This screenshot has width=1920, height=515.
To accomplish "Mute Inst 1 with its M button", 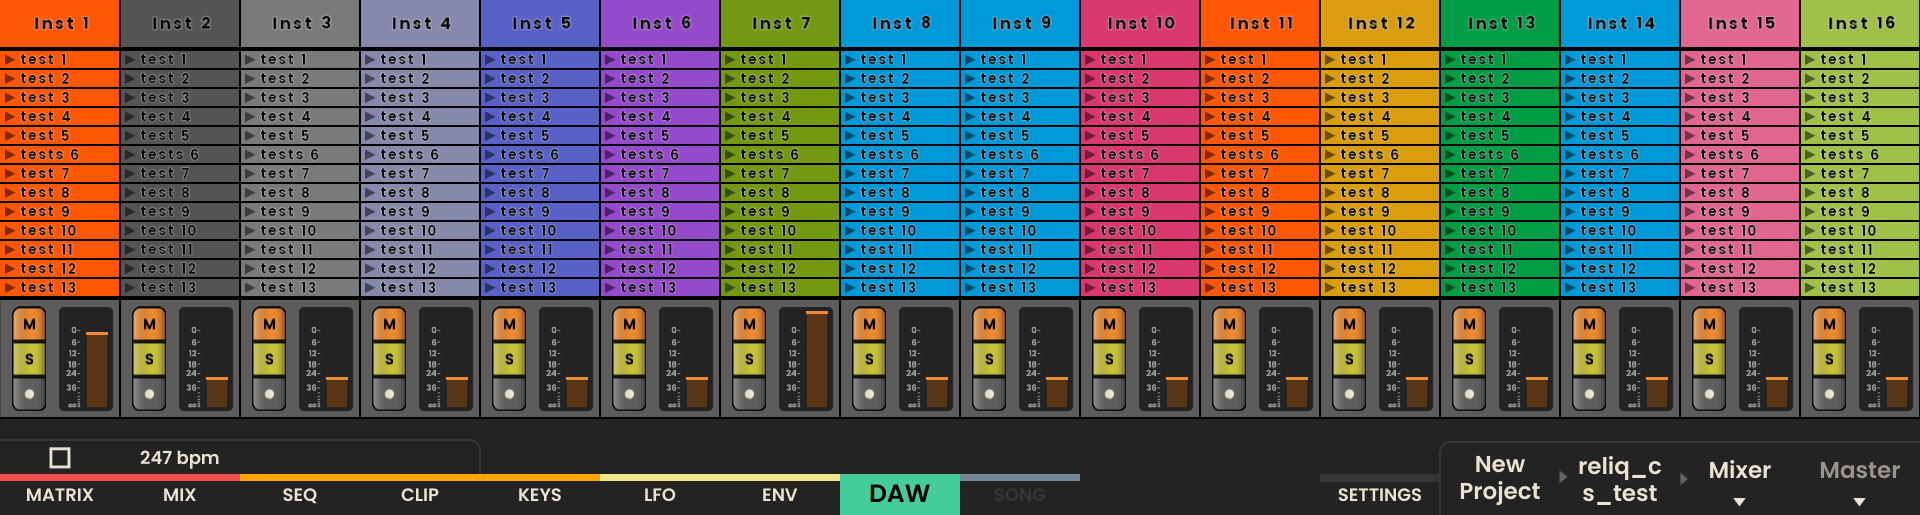I will [x=29, y=324].
